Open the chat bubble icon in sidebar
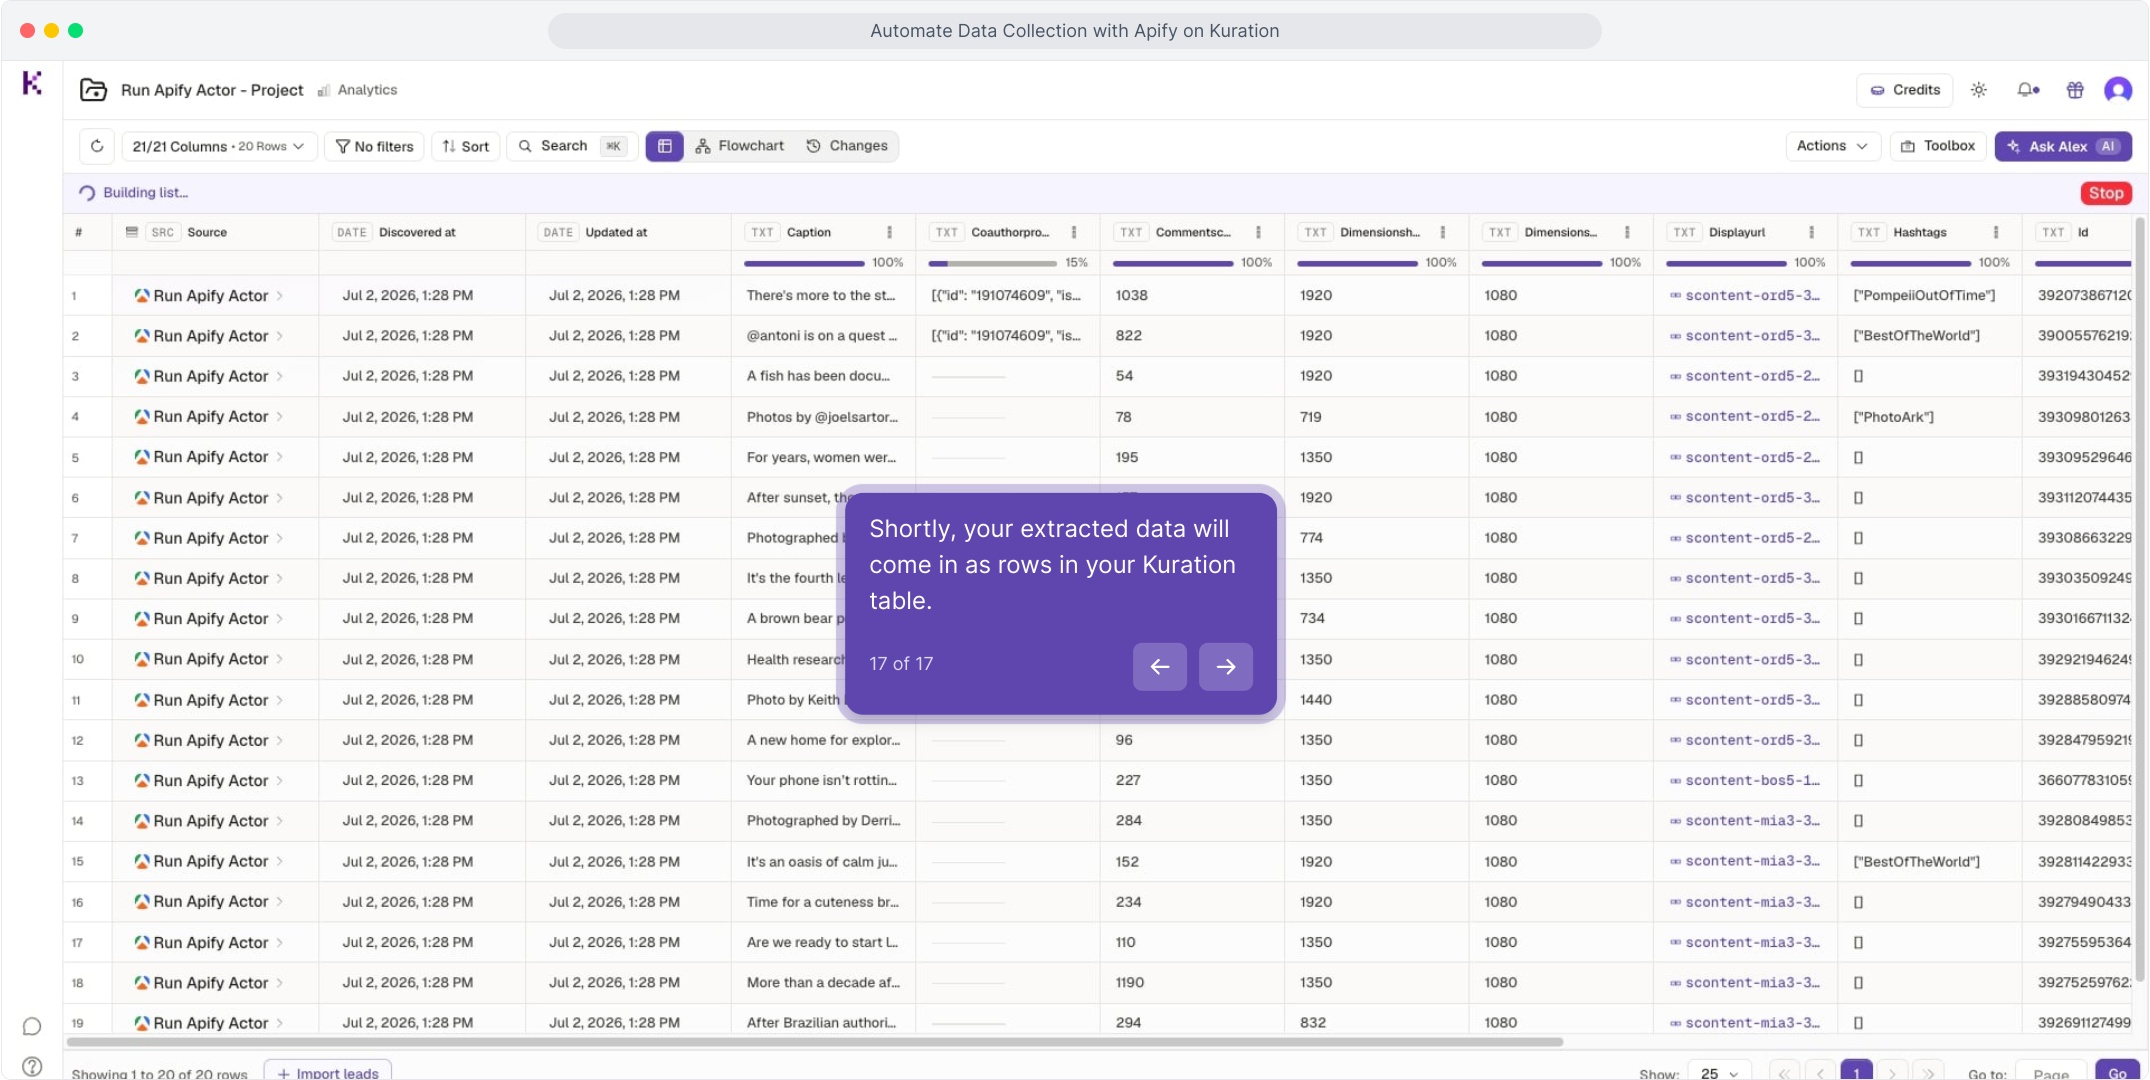Image resolution: width=2150 pixels, height=1080 pixels. (32, 1027)
